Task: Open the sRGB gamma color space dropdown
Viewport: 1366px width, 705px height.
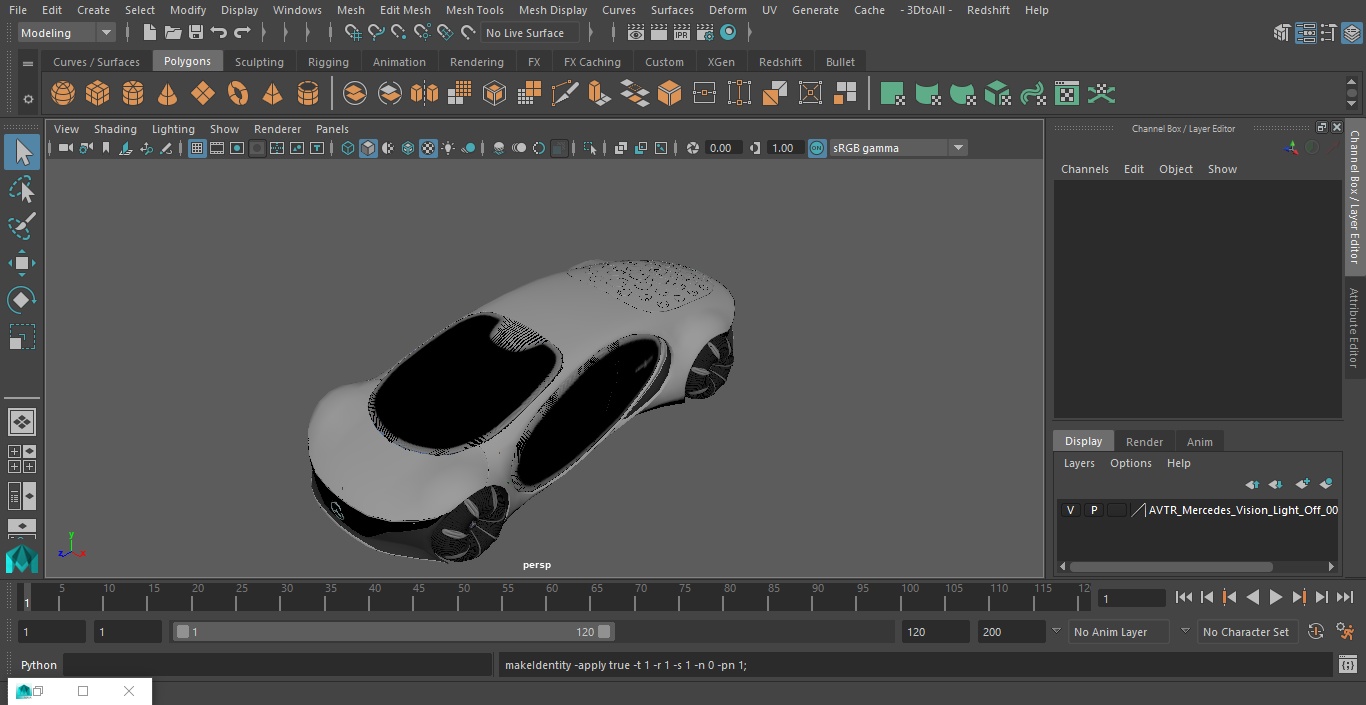Action: [x=957, y=148]
